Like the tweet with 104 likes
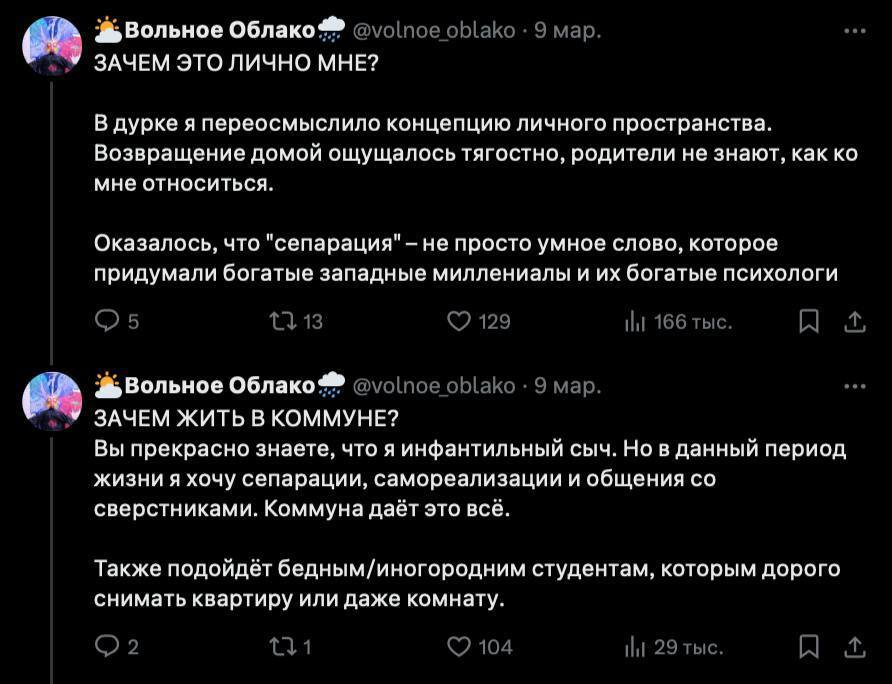This screenshot has height=684, width=892. coord(458,647)
